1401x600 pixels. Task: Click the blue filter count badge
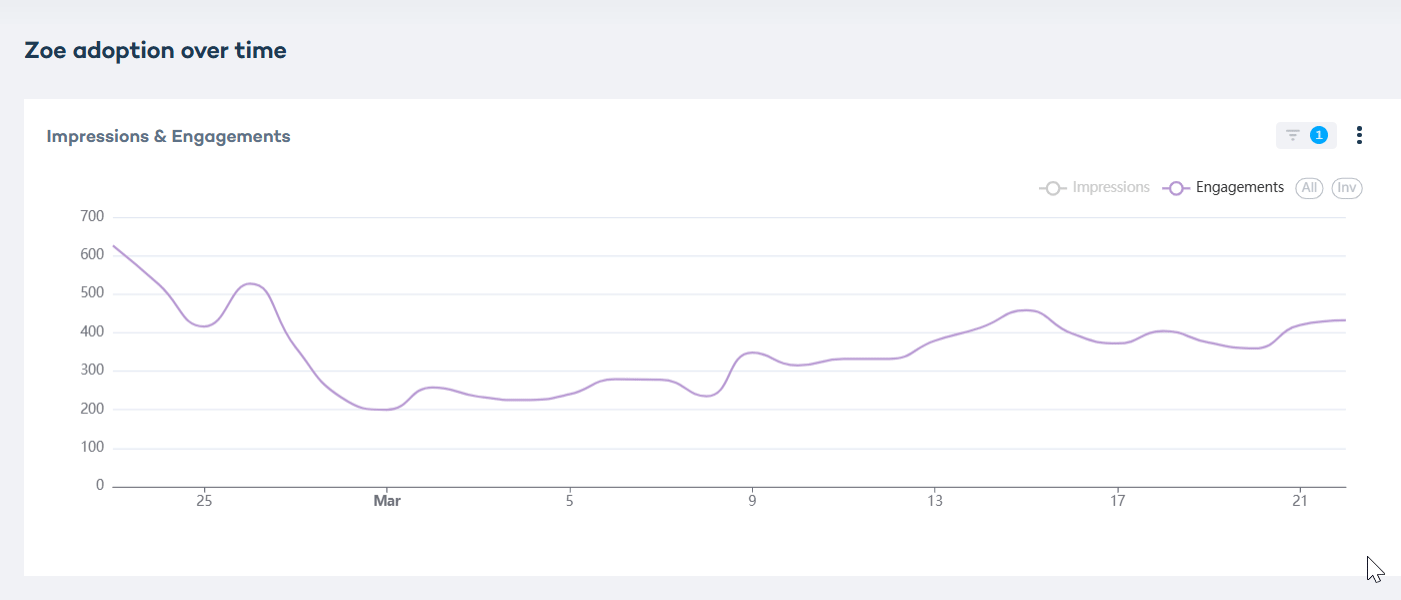coord(1319,135)
